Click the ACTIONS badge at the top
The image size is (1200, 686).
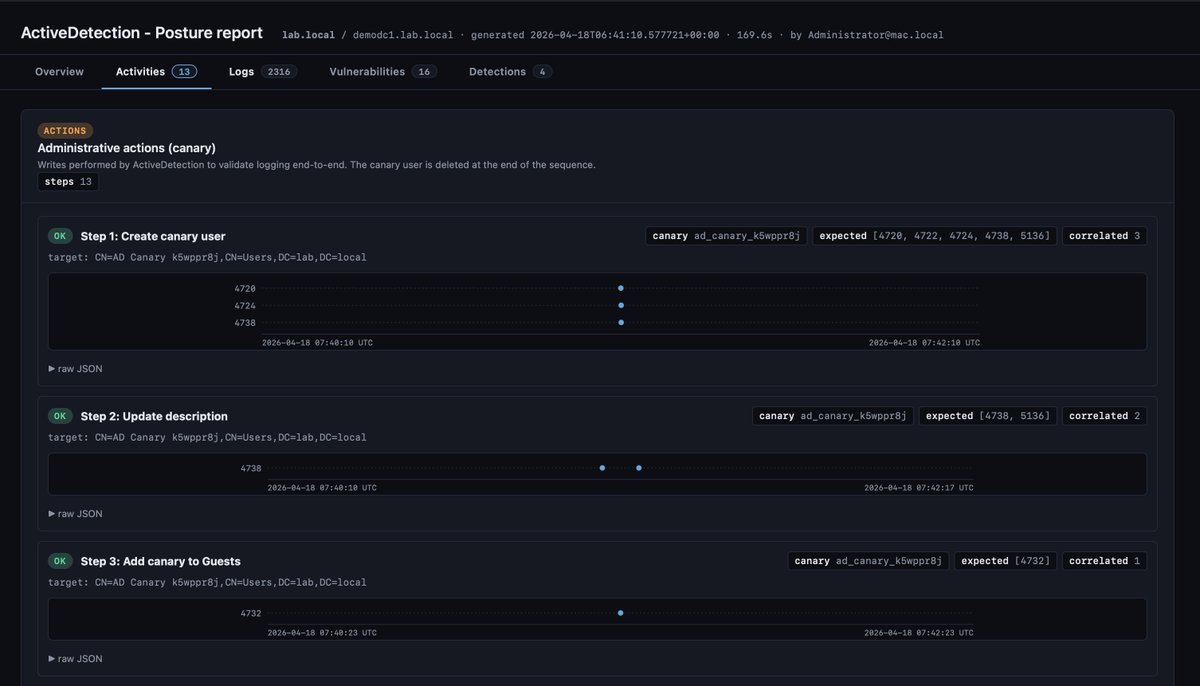(x=64, y=130)
